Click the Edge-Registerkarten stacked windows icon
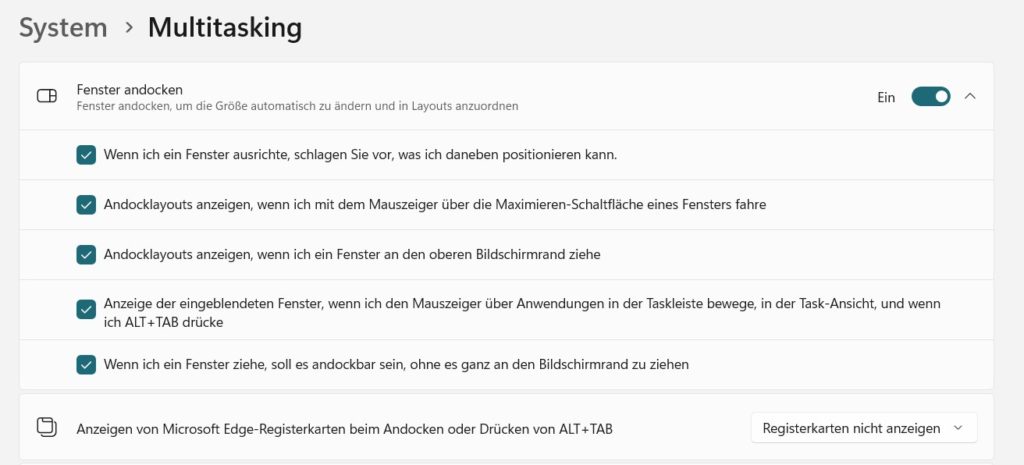 [46, 428]
